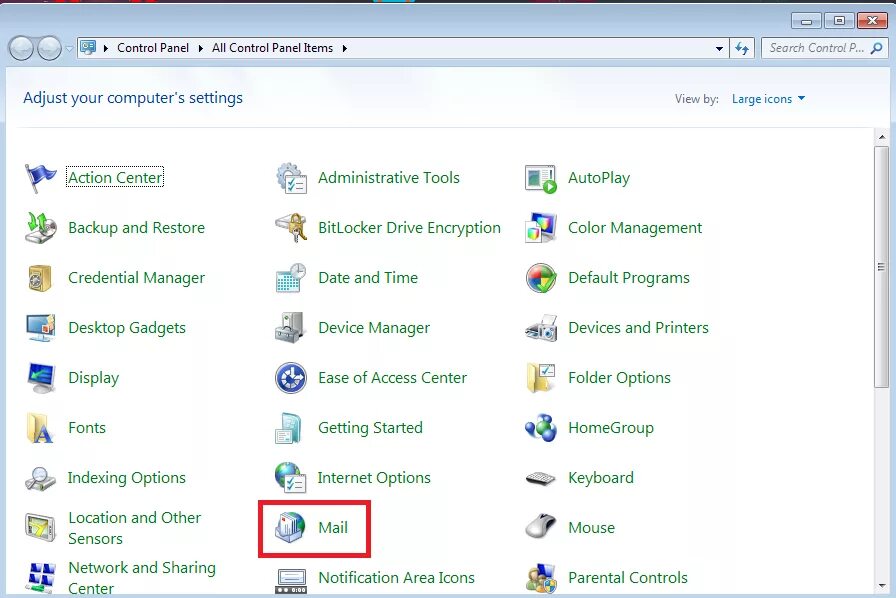
Task: Open the Notification Area Icons icon
Action: tap(291, 580)
